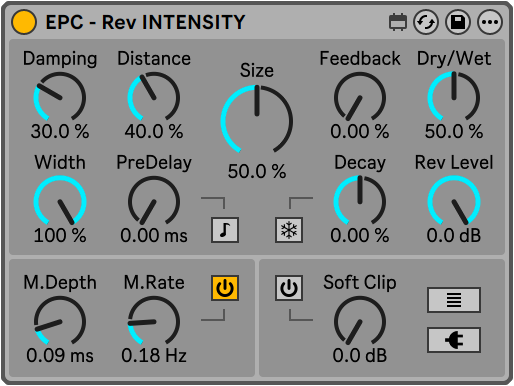Click the plug connector icon button

pos(454,340)
